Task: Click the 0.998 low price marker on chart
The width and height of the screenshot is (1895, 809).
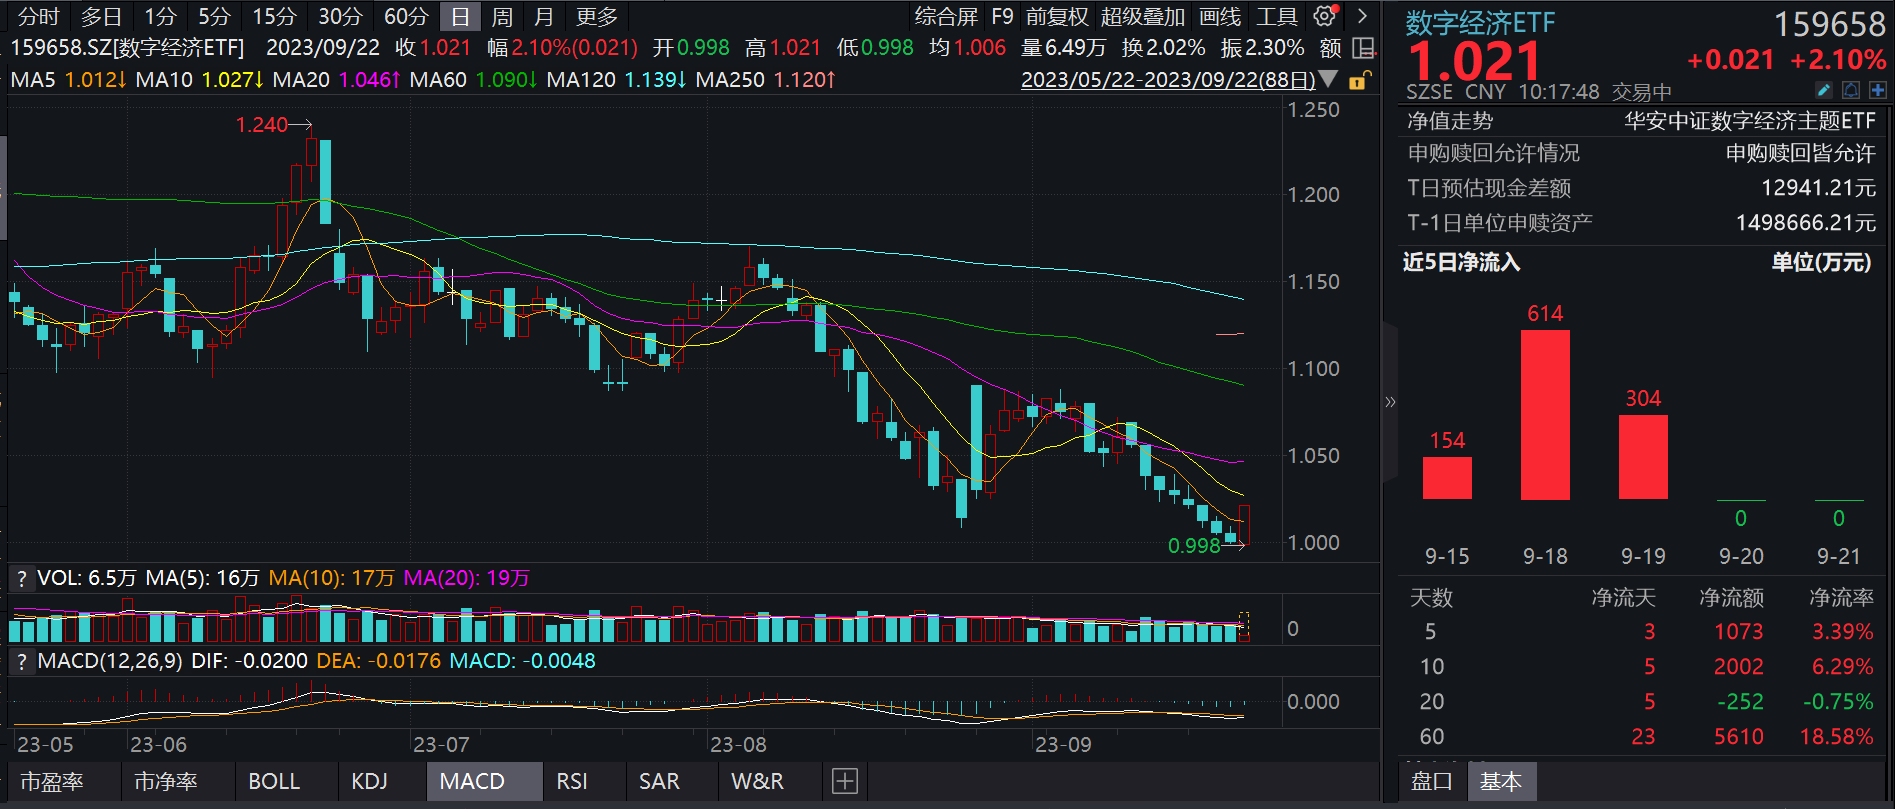Action: pos(1194,545)
